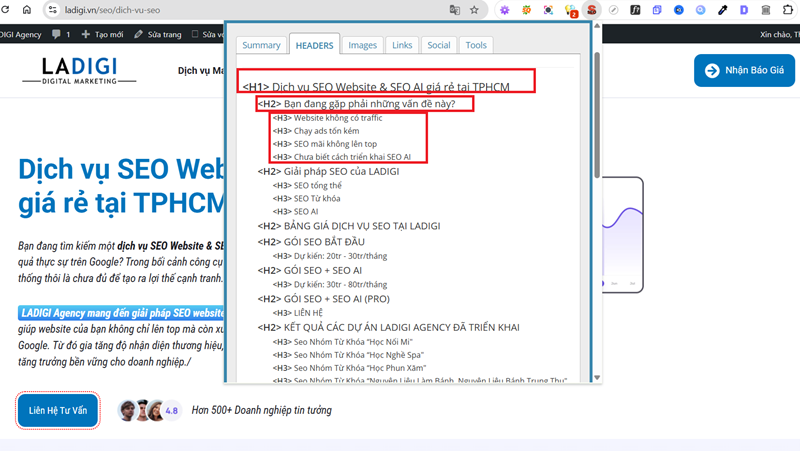Open the blue round camera extension icon

679,10
